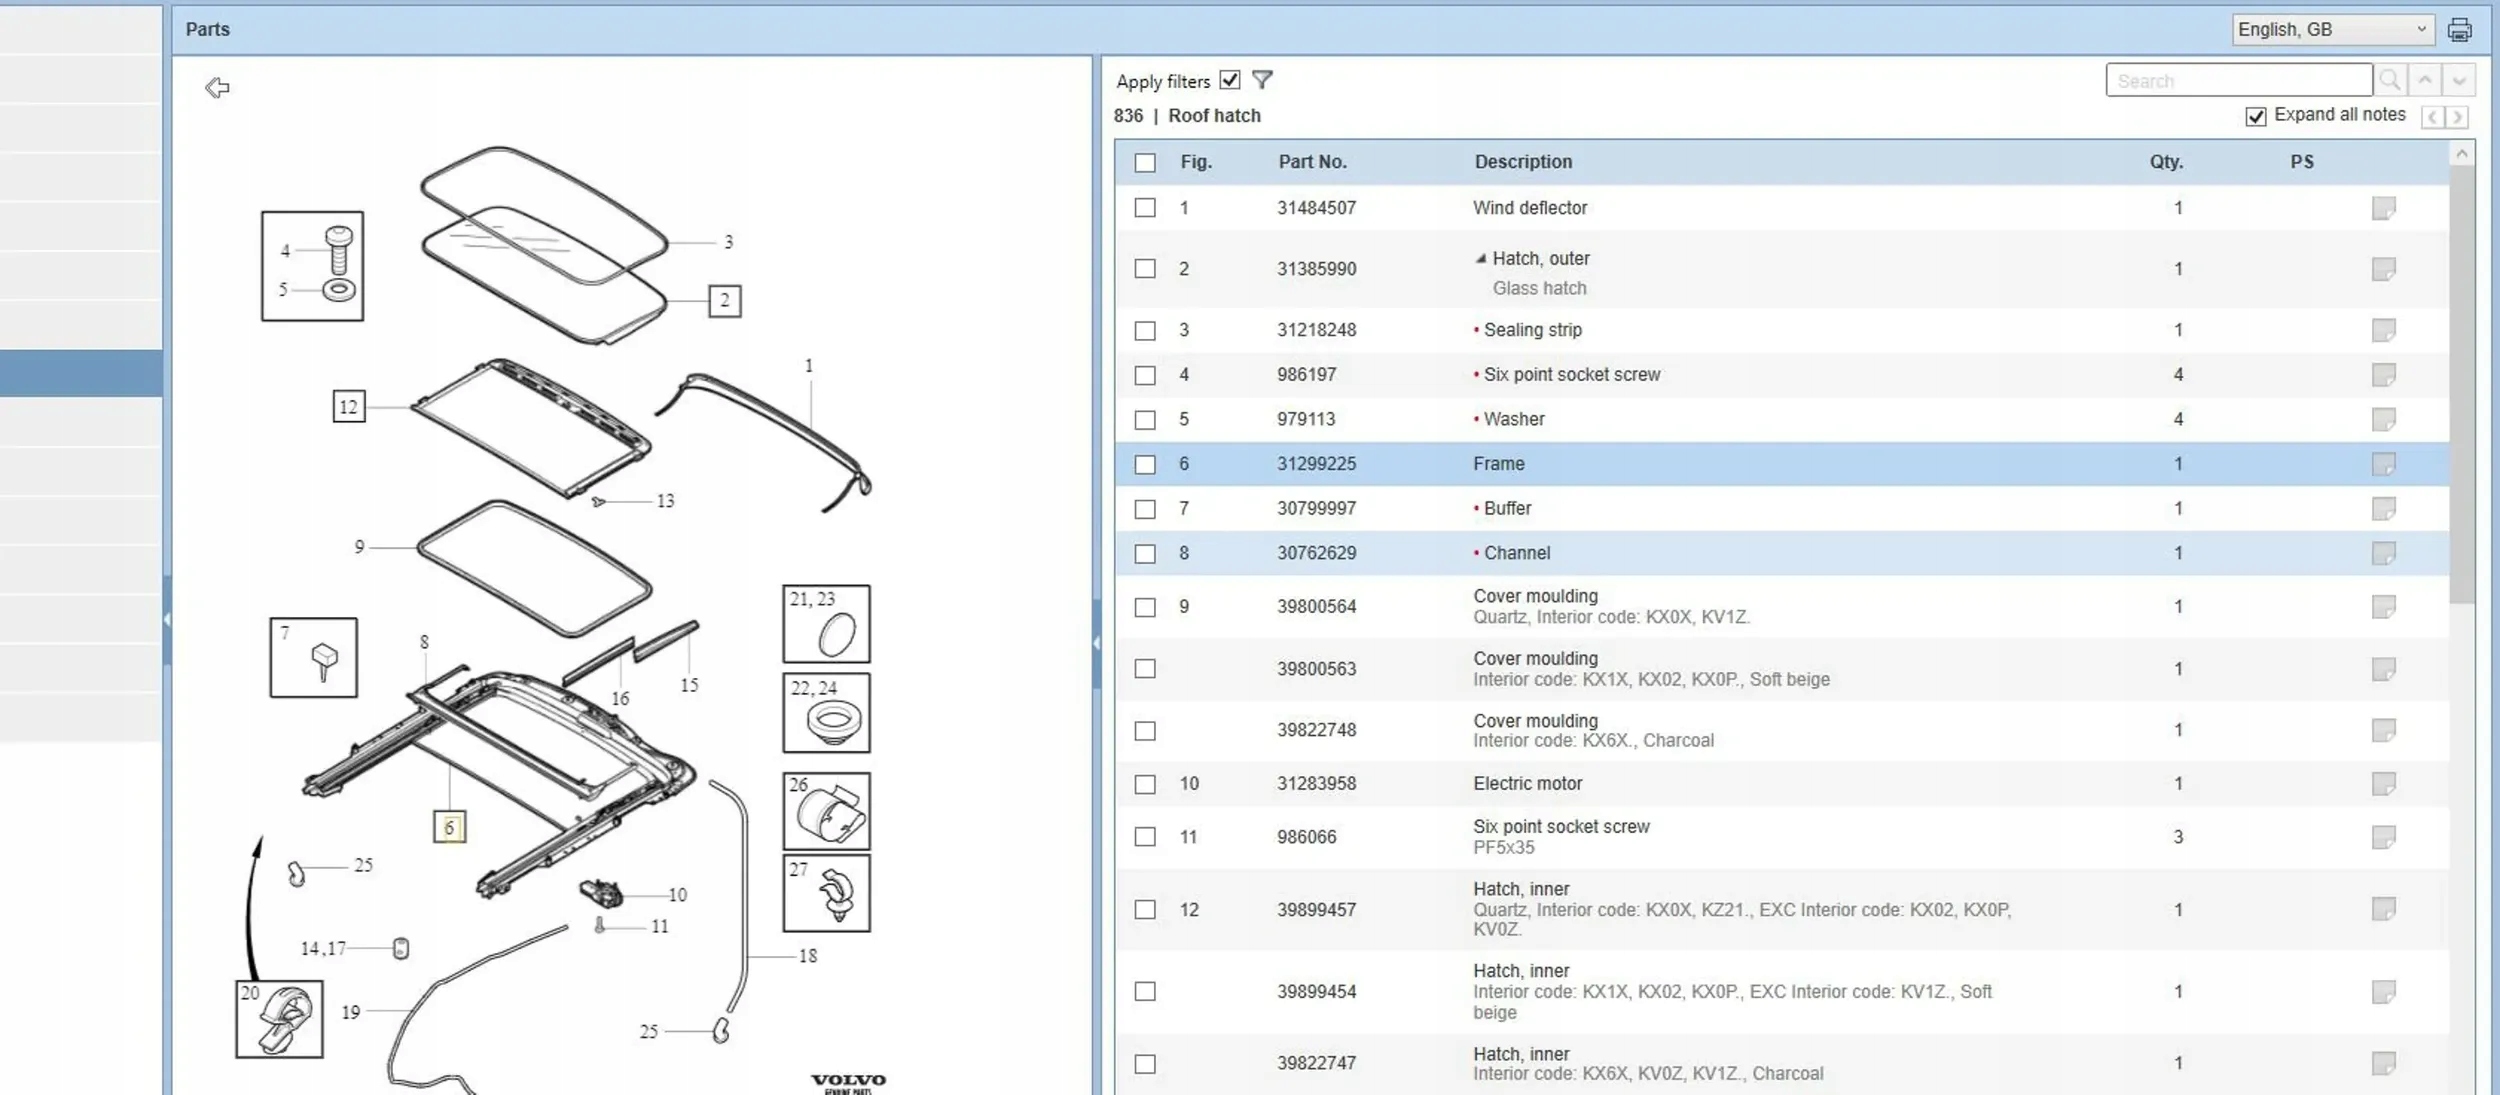Image resolution: width=2500 pixels, height=1095 pixels.
Task: Sort by the Part No. column header
Action: pos(1312,162)
